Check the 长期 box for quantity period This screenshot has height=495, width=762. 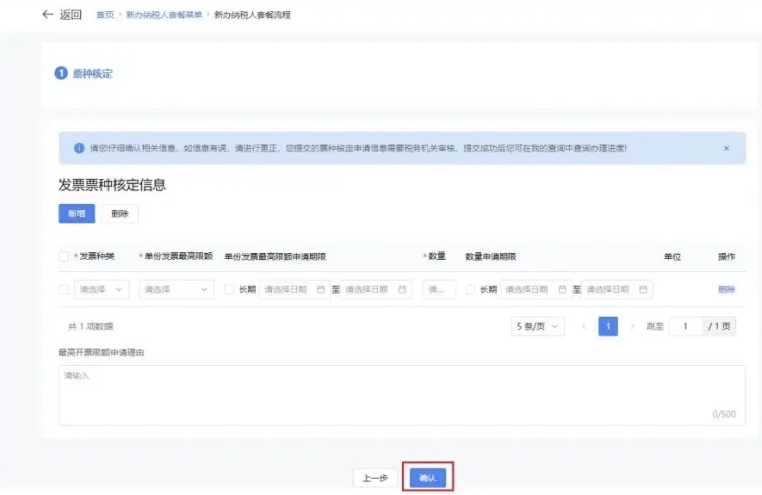click(x=470, y=290)
